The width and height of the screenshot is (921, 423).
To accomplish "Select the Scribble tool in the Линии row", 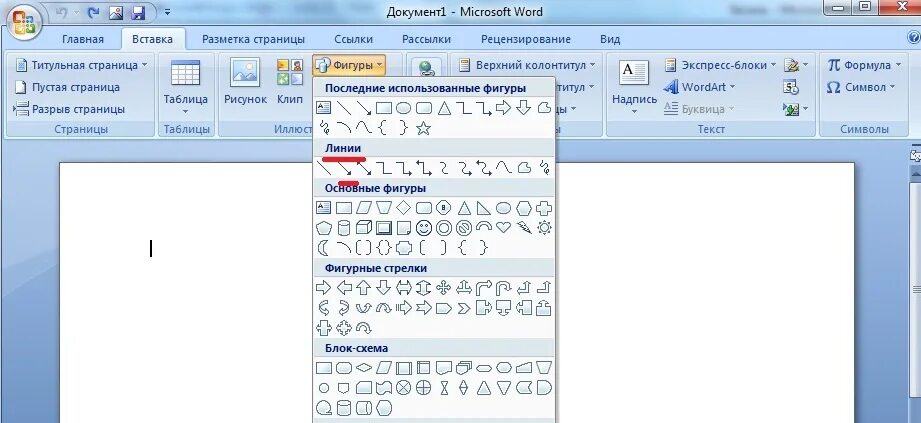I will click(544, 169).
